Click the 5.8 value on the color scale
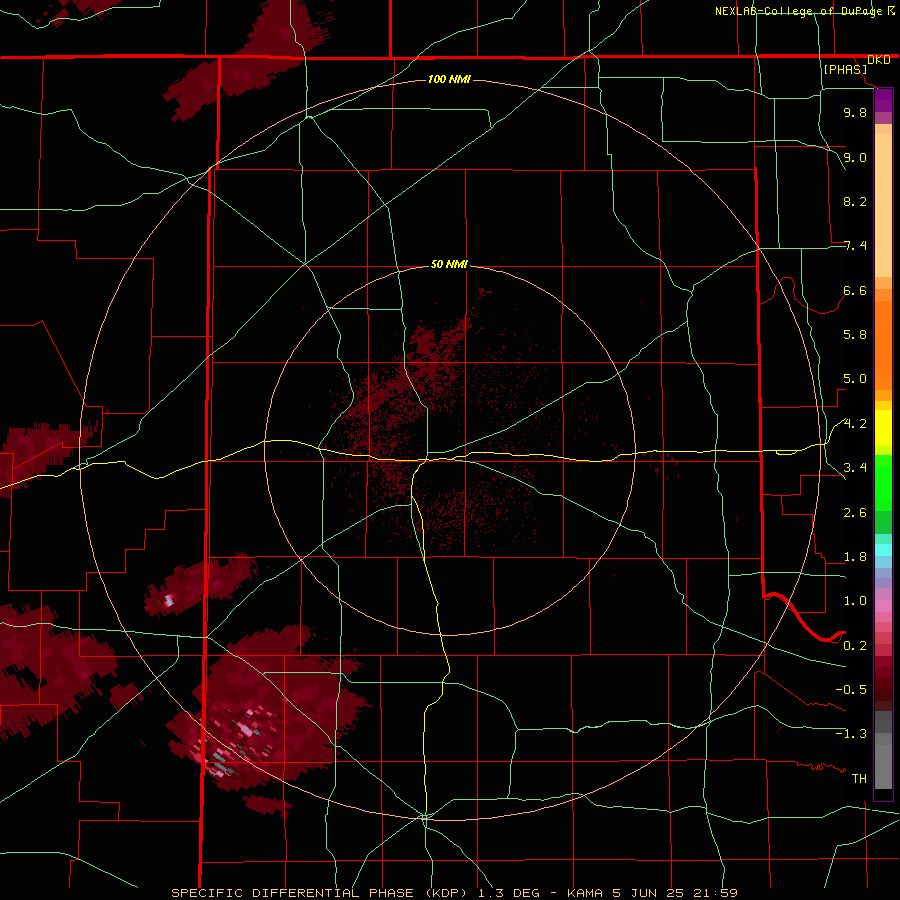Screen dimensions: 900x900 855,335
